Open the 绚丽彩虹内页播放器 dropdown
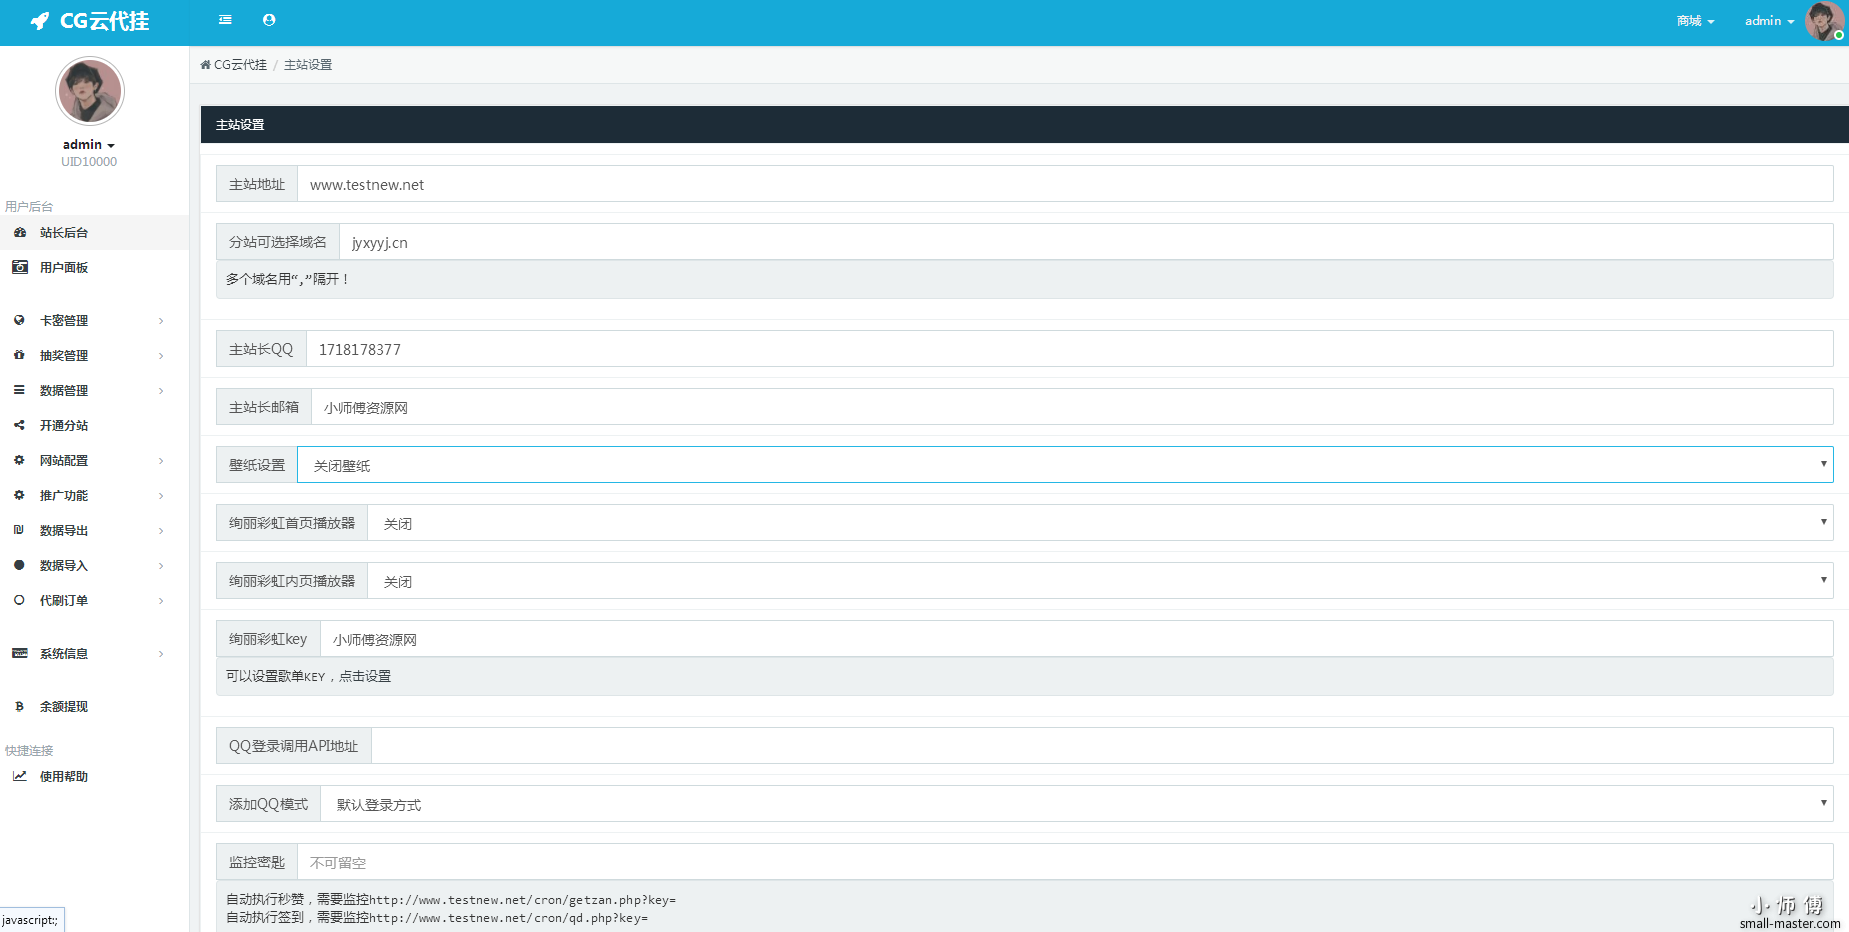This screenshot has height=932, width=1849. [x=1100, y=581]
